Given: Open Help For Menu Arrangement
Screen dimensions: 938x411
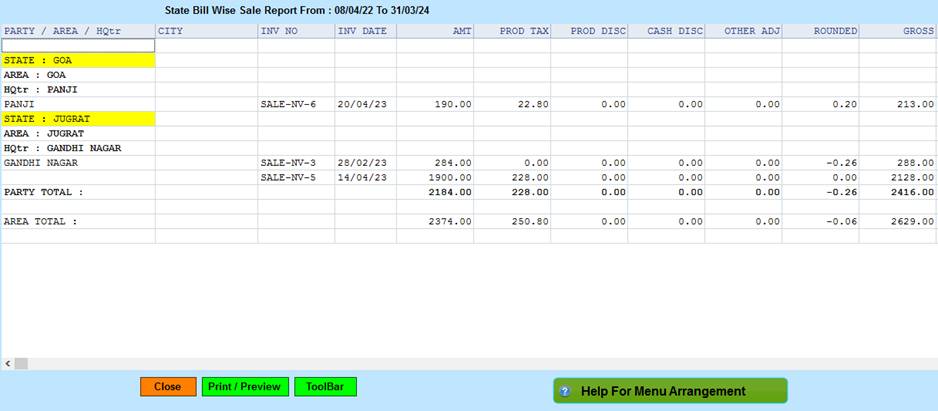Looking at the screenshot, I should tap(670, 391).
